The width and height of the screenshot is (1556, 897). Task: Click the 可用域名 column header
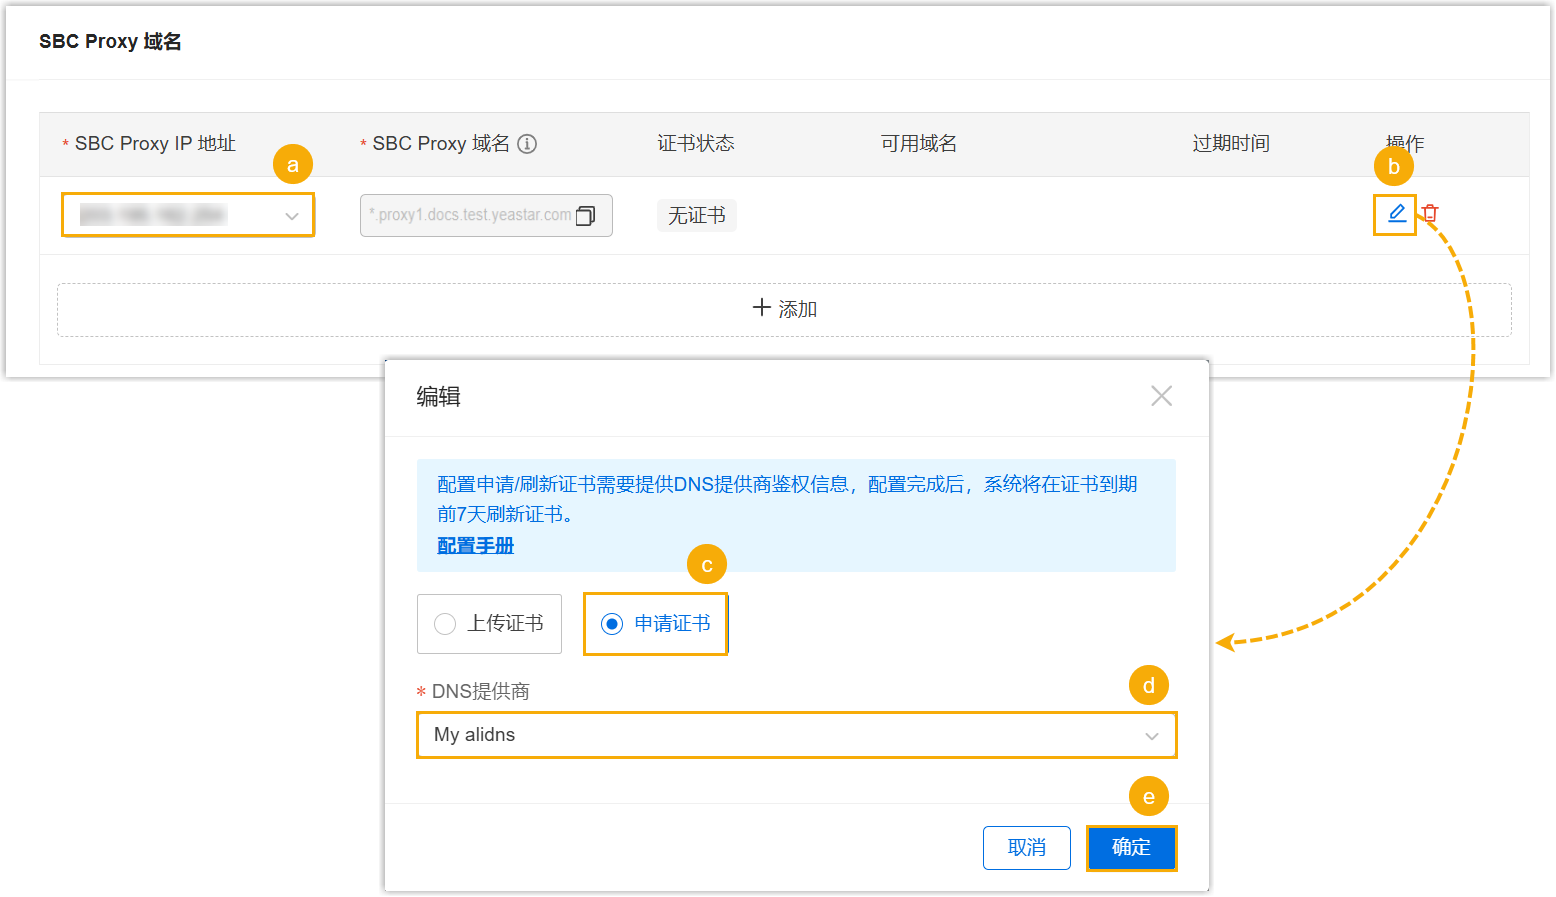click(918, 144)
